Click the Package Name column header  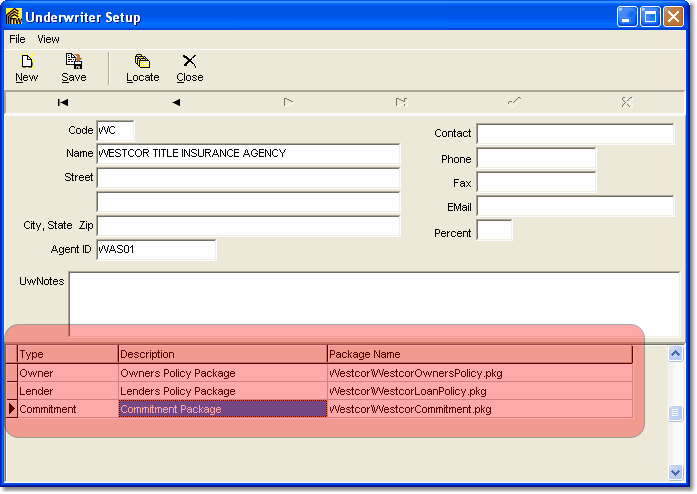479,354
